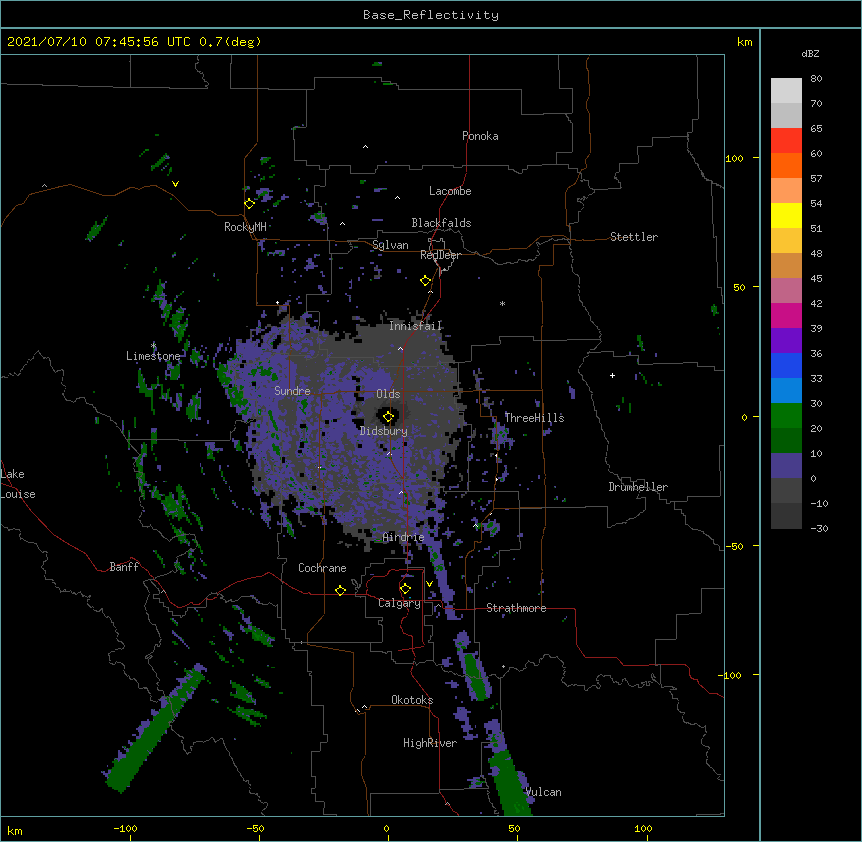Select the -50 tick label on the right axis

(734, 546)
